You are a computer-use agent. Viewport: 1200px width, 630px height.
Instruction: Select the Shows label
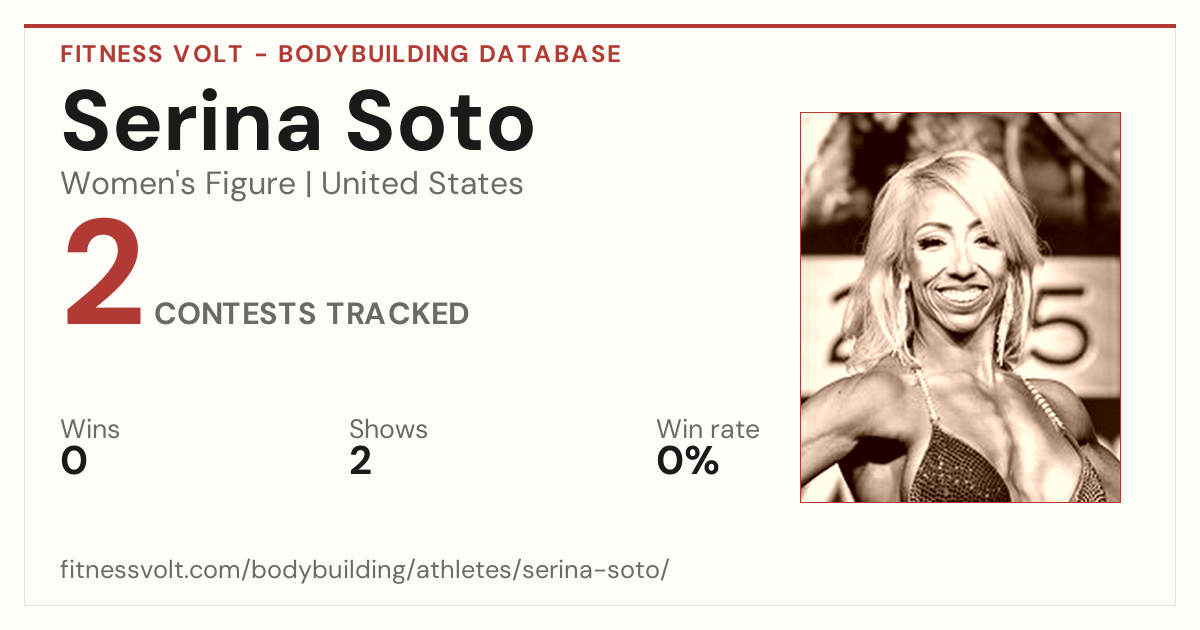point(388,430)
